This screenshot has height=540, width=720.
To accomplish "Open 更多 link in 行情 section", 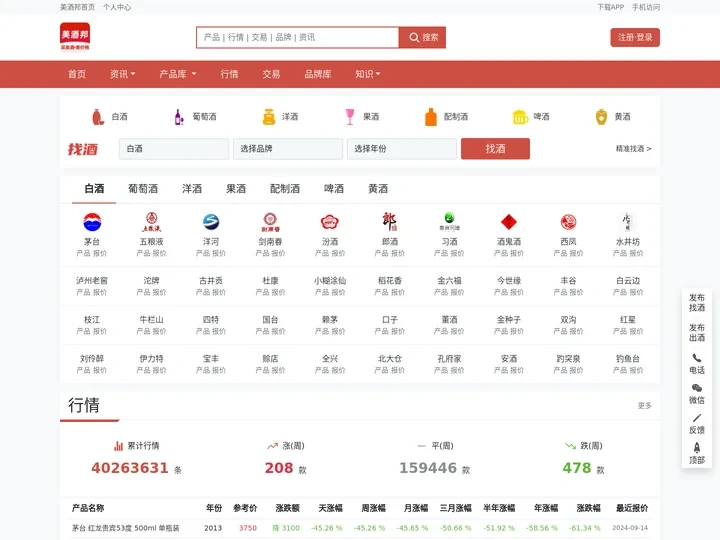I will click(x=645, y=405).
